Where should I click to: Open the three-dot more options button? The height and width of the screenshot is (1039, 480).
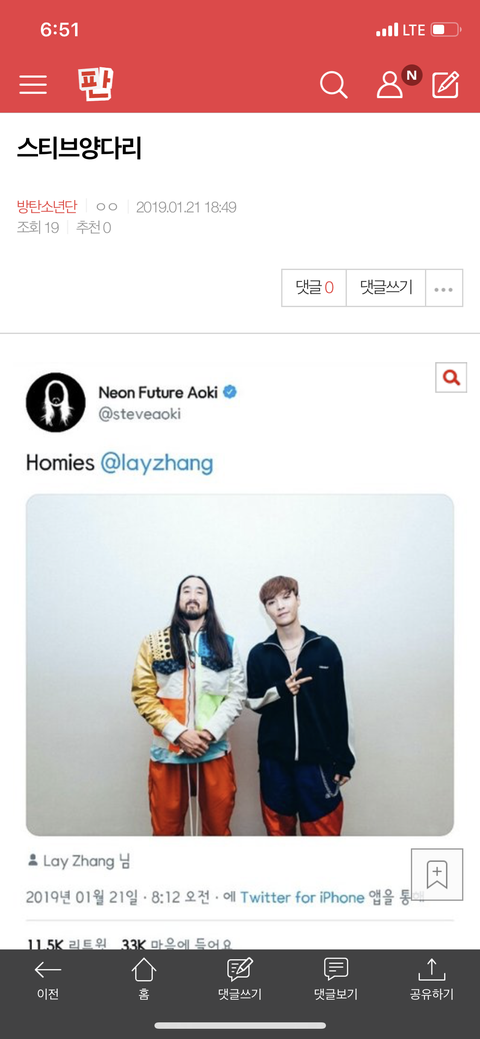click(444, 288)
